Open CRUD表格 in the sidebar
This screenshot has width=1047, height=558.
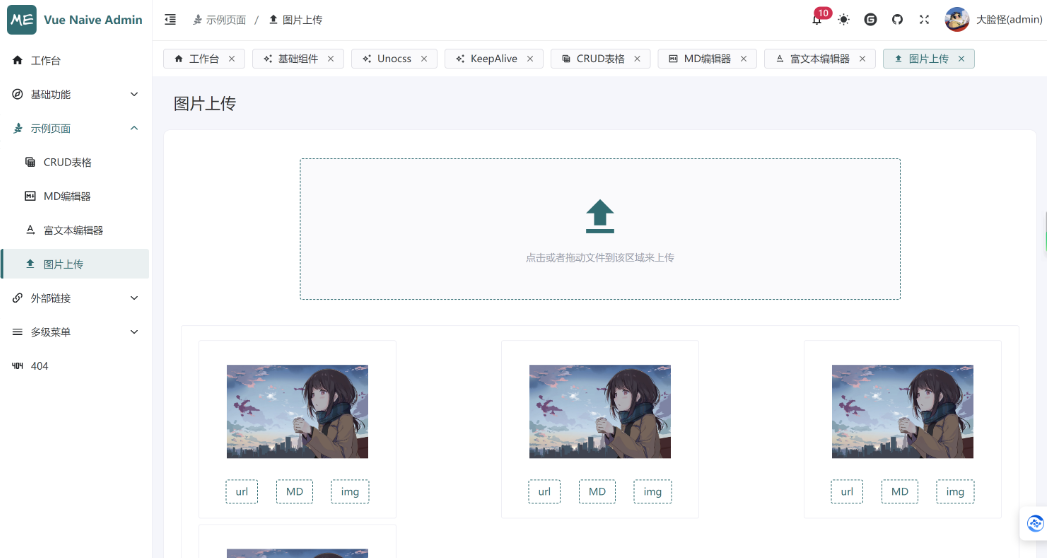75,162
